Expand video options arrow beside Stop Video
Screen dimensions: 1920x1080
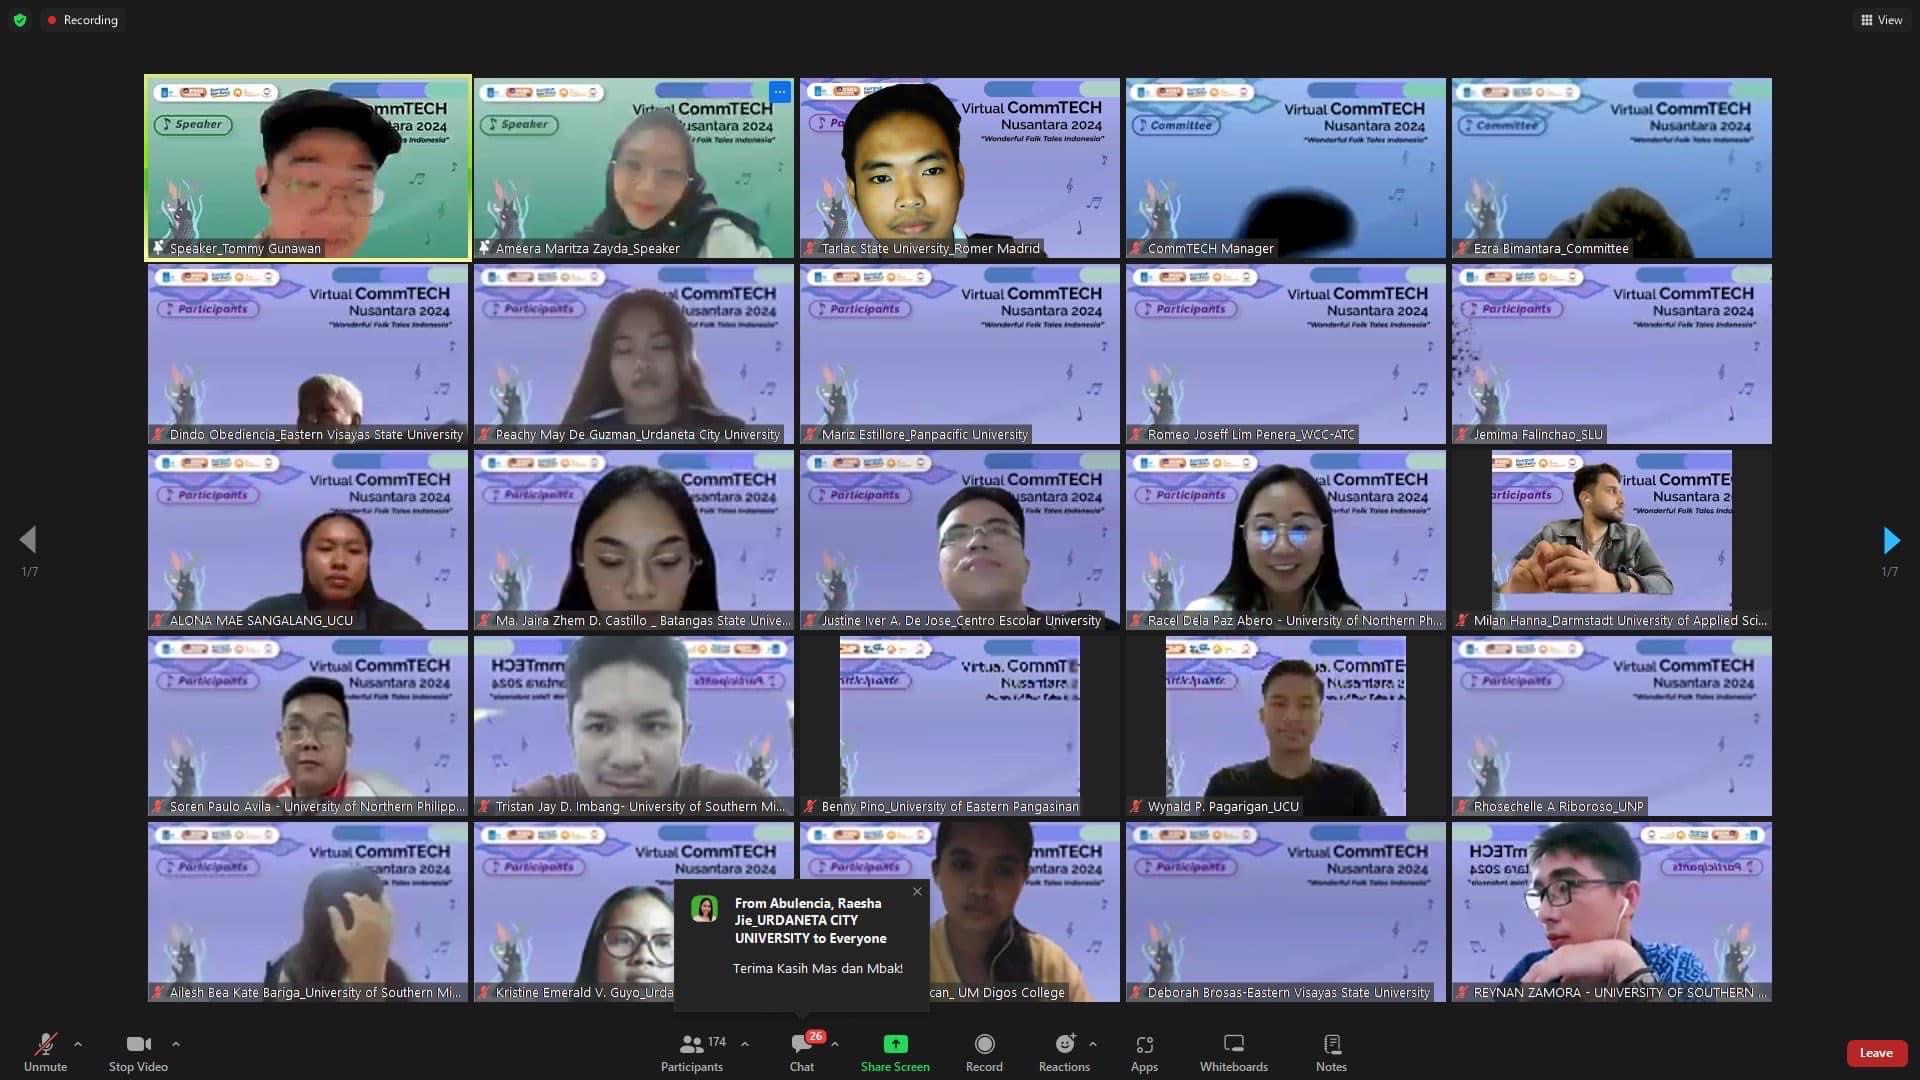point(176,1044)
